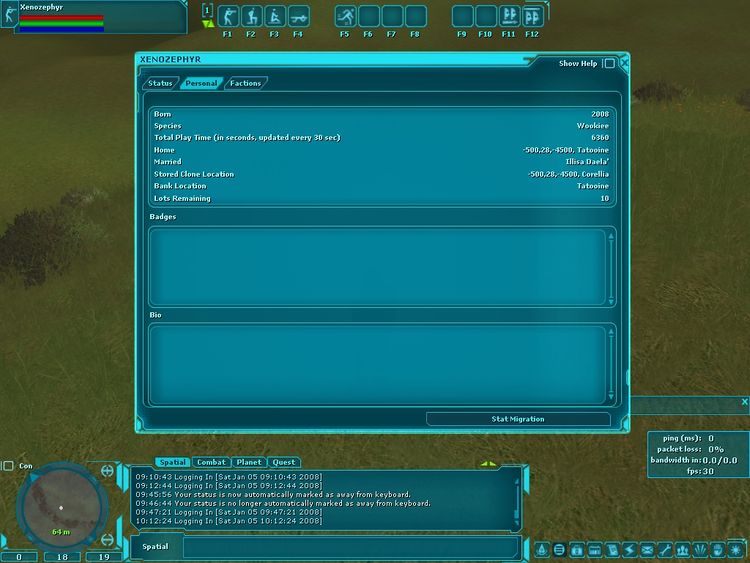The height and width of the screenshot is (563, 750).
Task: Click the Badges list scroll down arrow
Action: coord(610,300)
